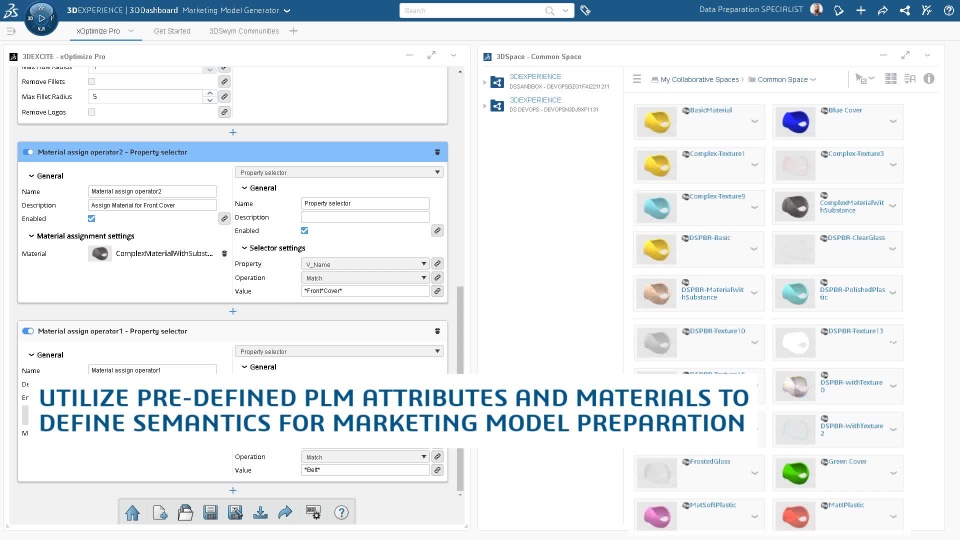Add operator above Material assign operator2

pos(233,132)
